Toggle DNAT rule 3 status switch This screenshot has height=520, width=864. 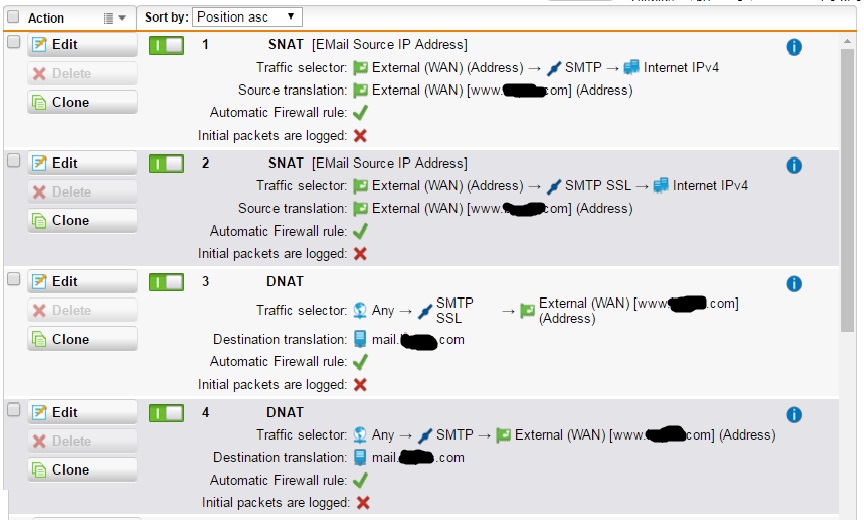[166, 282]
